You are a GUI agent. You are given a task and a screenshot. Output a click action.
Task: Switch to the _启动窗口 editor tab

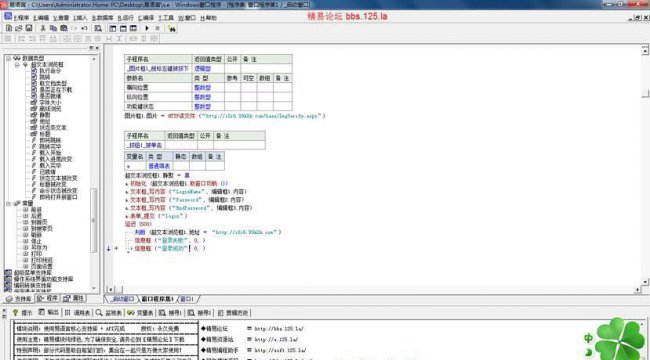(122, 299)
